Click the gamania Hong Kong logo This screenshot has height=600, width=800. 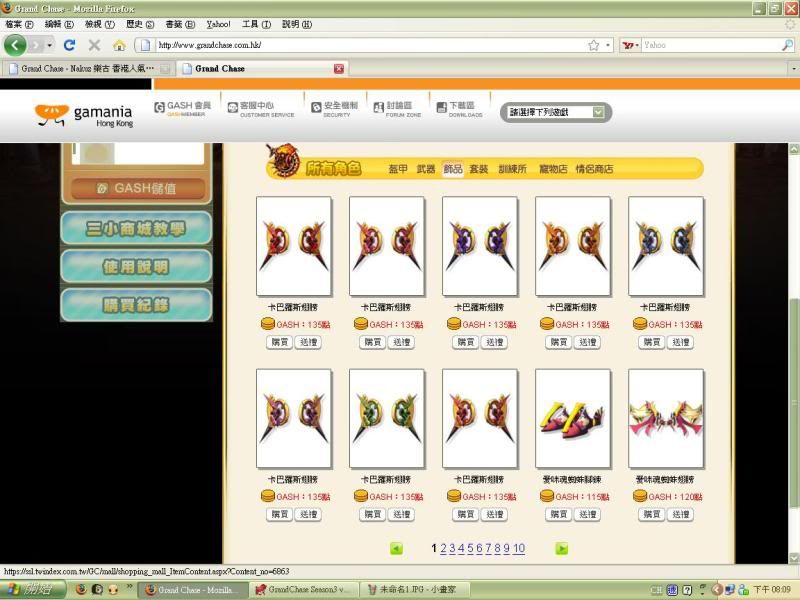pos(84,115)
